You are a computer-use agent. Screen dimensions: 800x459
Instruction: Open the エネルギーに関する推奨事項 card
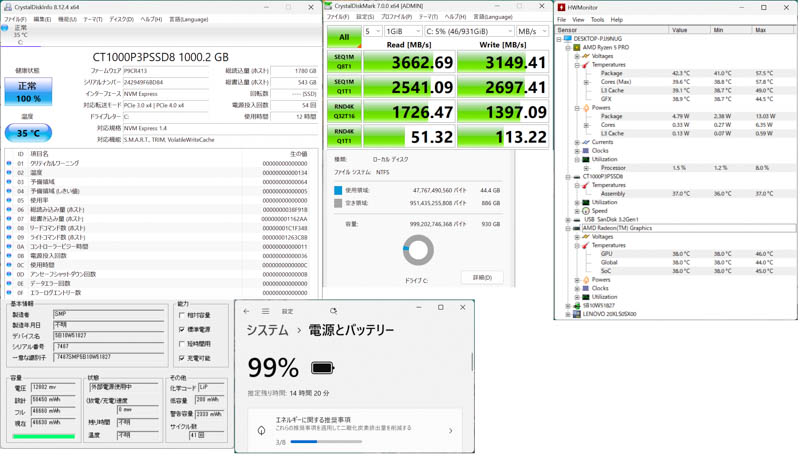tap(355, 430)
